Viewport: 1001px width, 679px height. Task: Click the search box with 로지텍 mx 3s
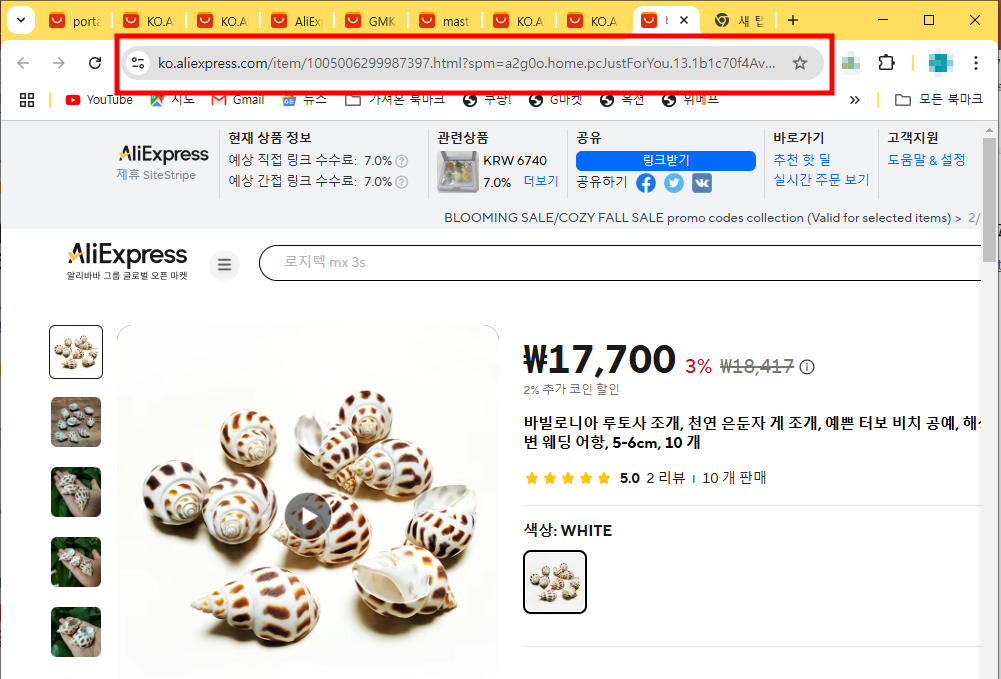click(x=622, y=262)
